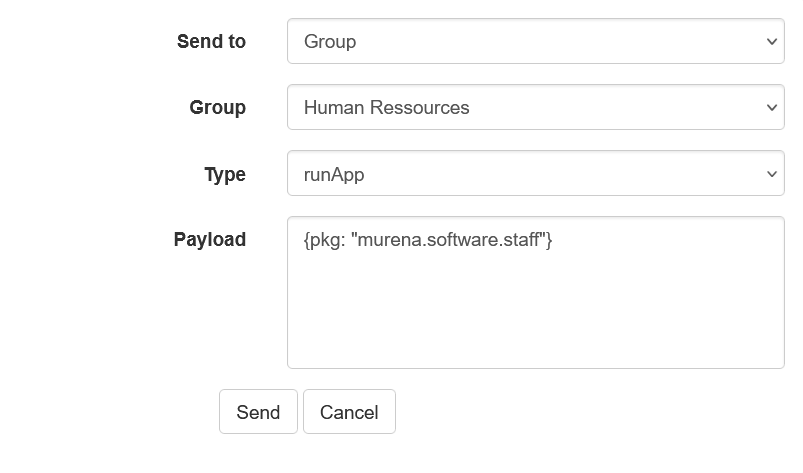Click the "Group" field label
This screenshot has width=803, height=473.
[x=217, y=107]
